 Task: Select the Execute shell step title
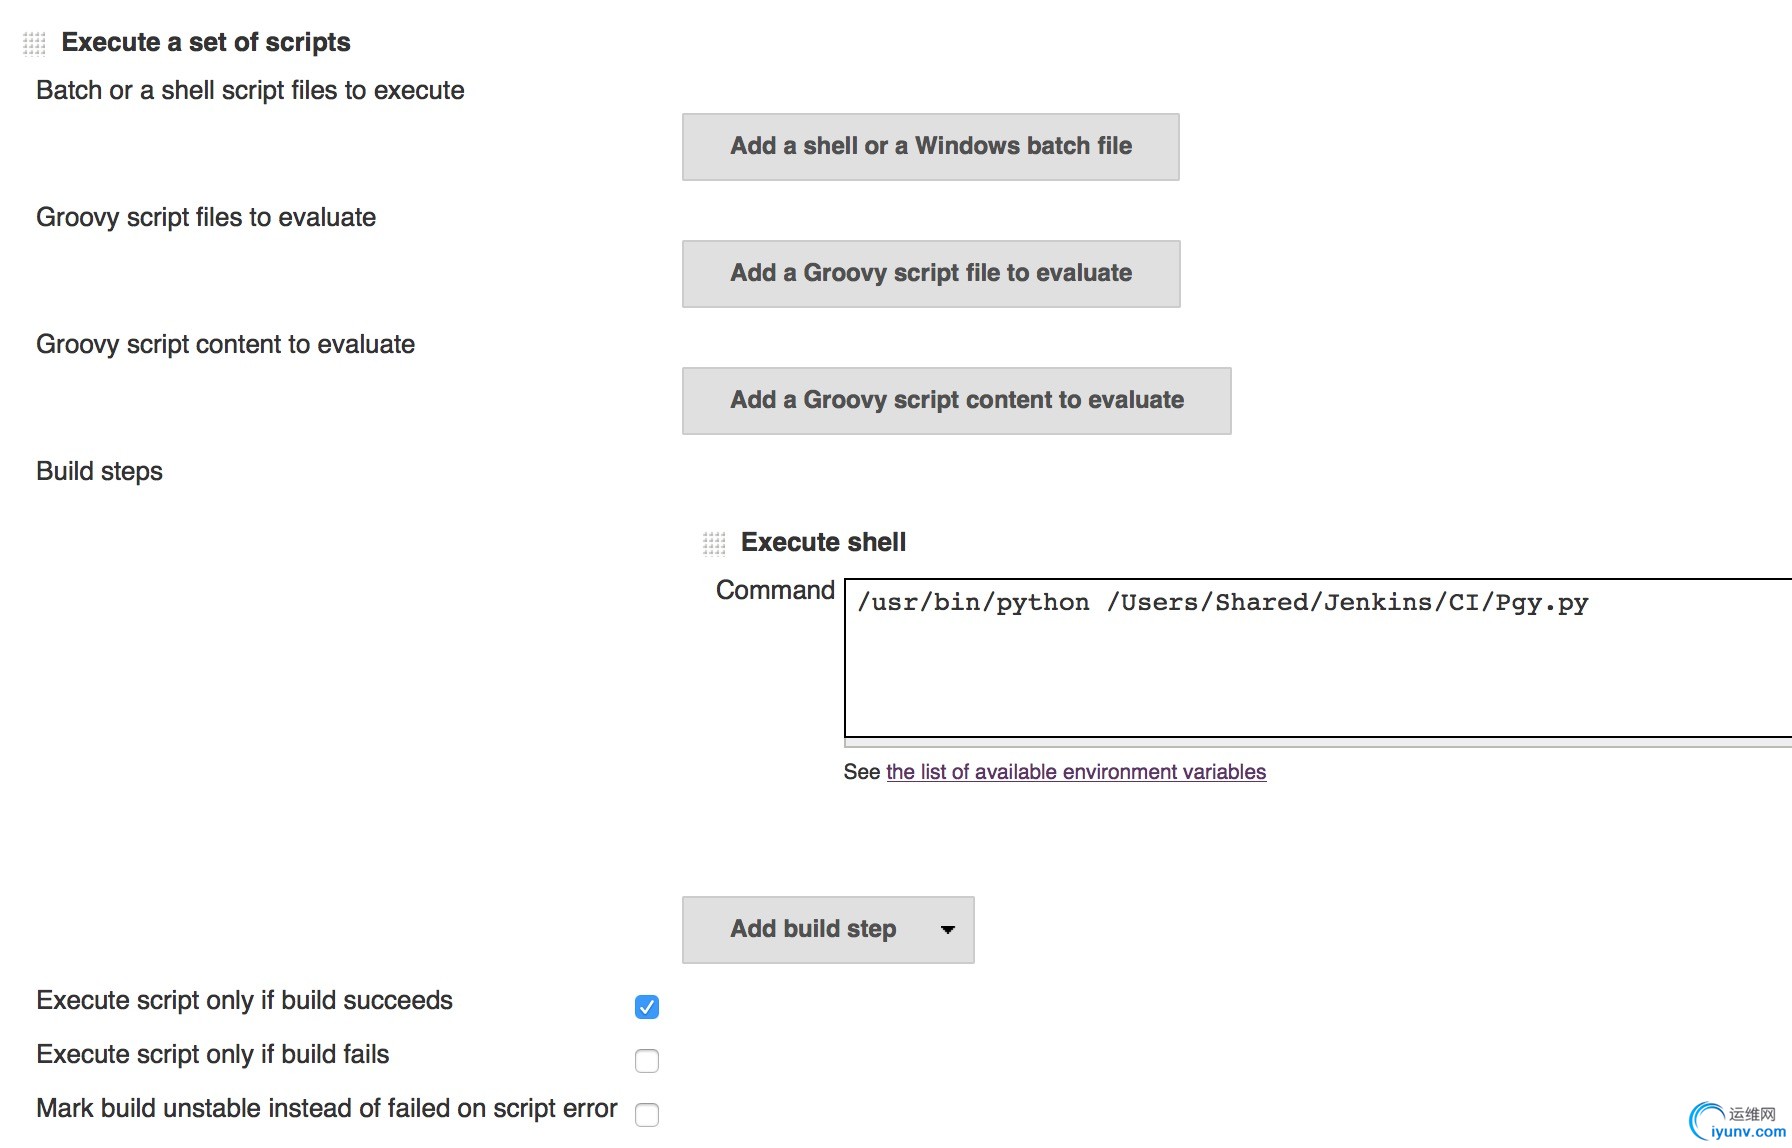(x=823, y=542)
